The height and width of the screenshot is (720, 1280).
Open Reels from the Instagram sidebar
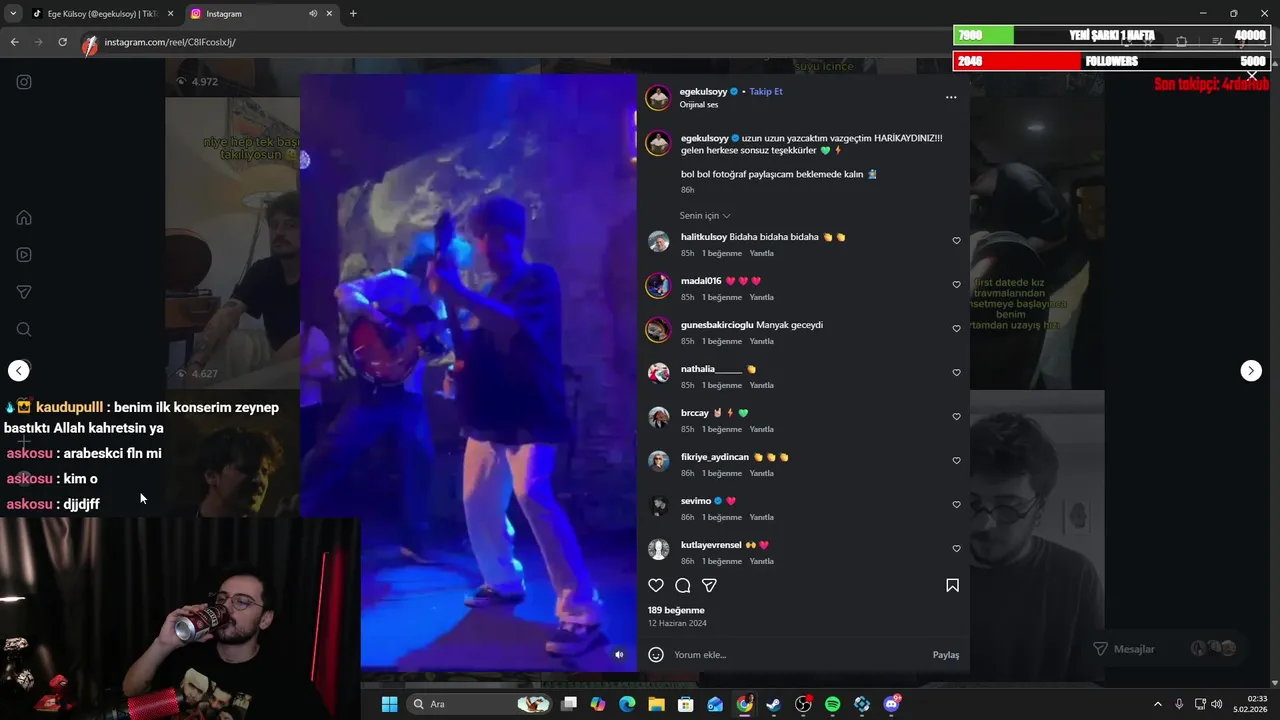24,255
